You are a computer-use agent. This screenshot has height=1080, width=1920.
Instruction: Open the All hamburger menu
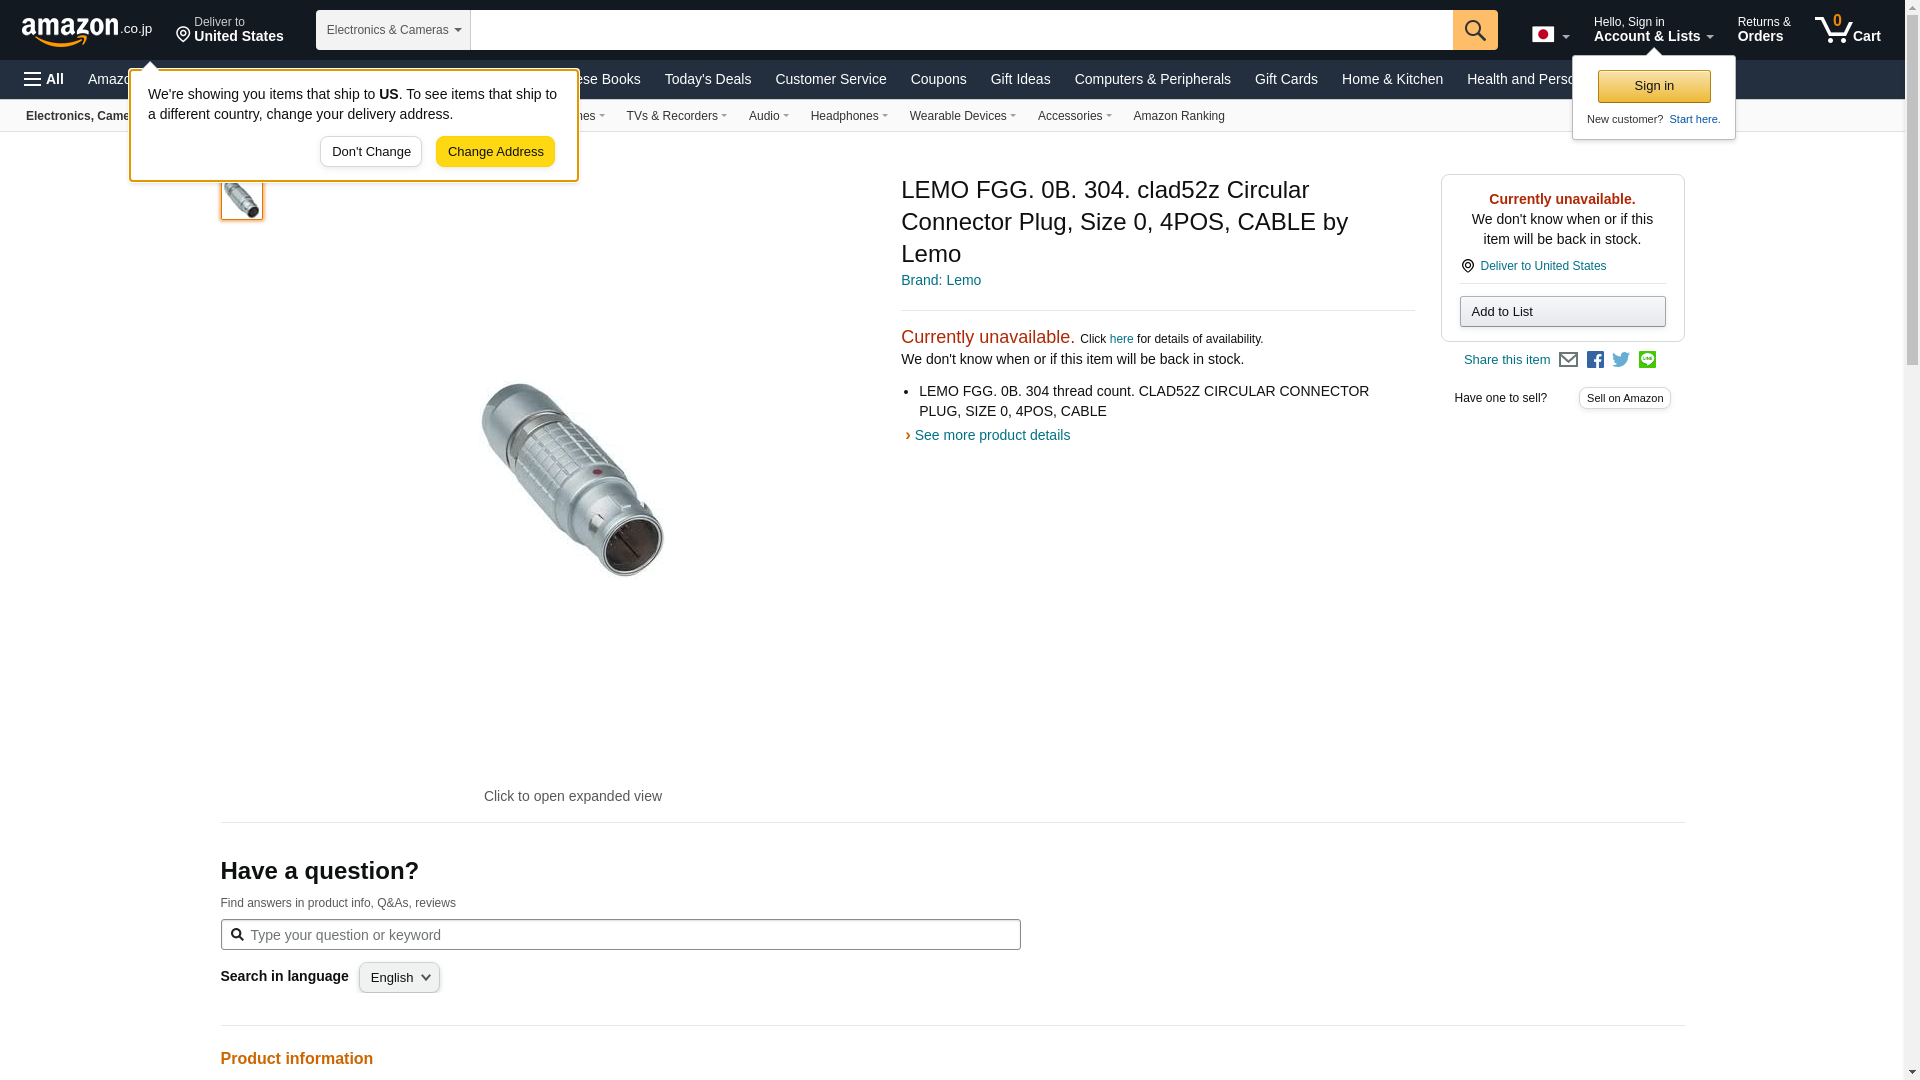point(44,79)
